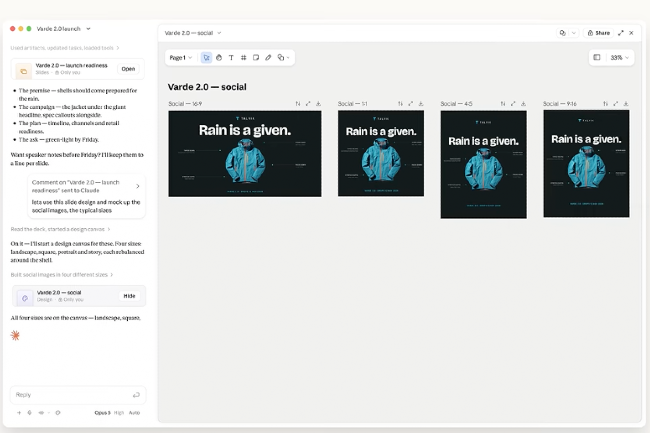Click the reorder icon on Social — 4:5

(503, 104)
